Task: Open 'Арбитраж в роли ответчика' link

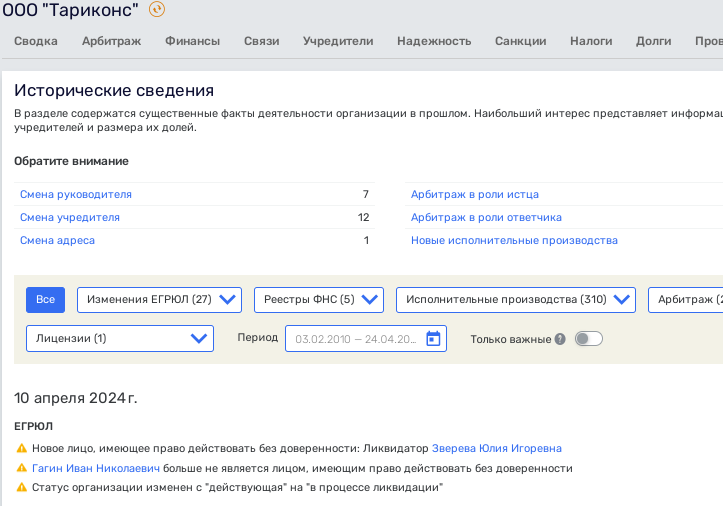Action: pyautogui.click(x=486, y=217)
